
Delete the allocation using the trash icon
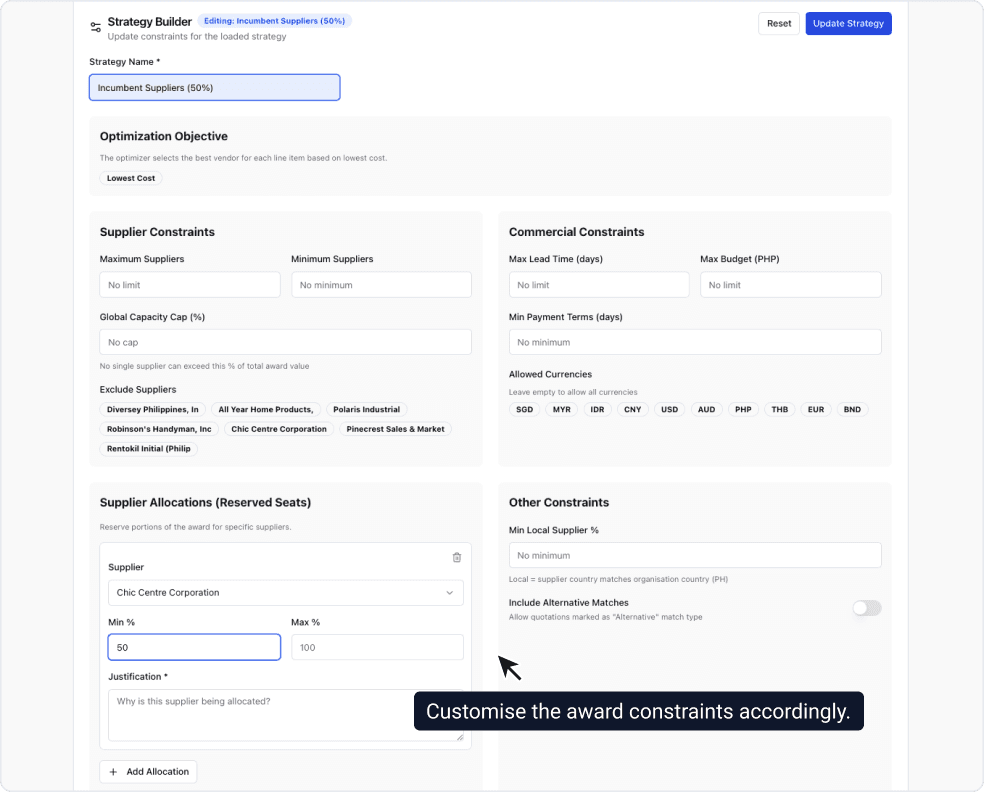[457, 557]
